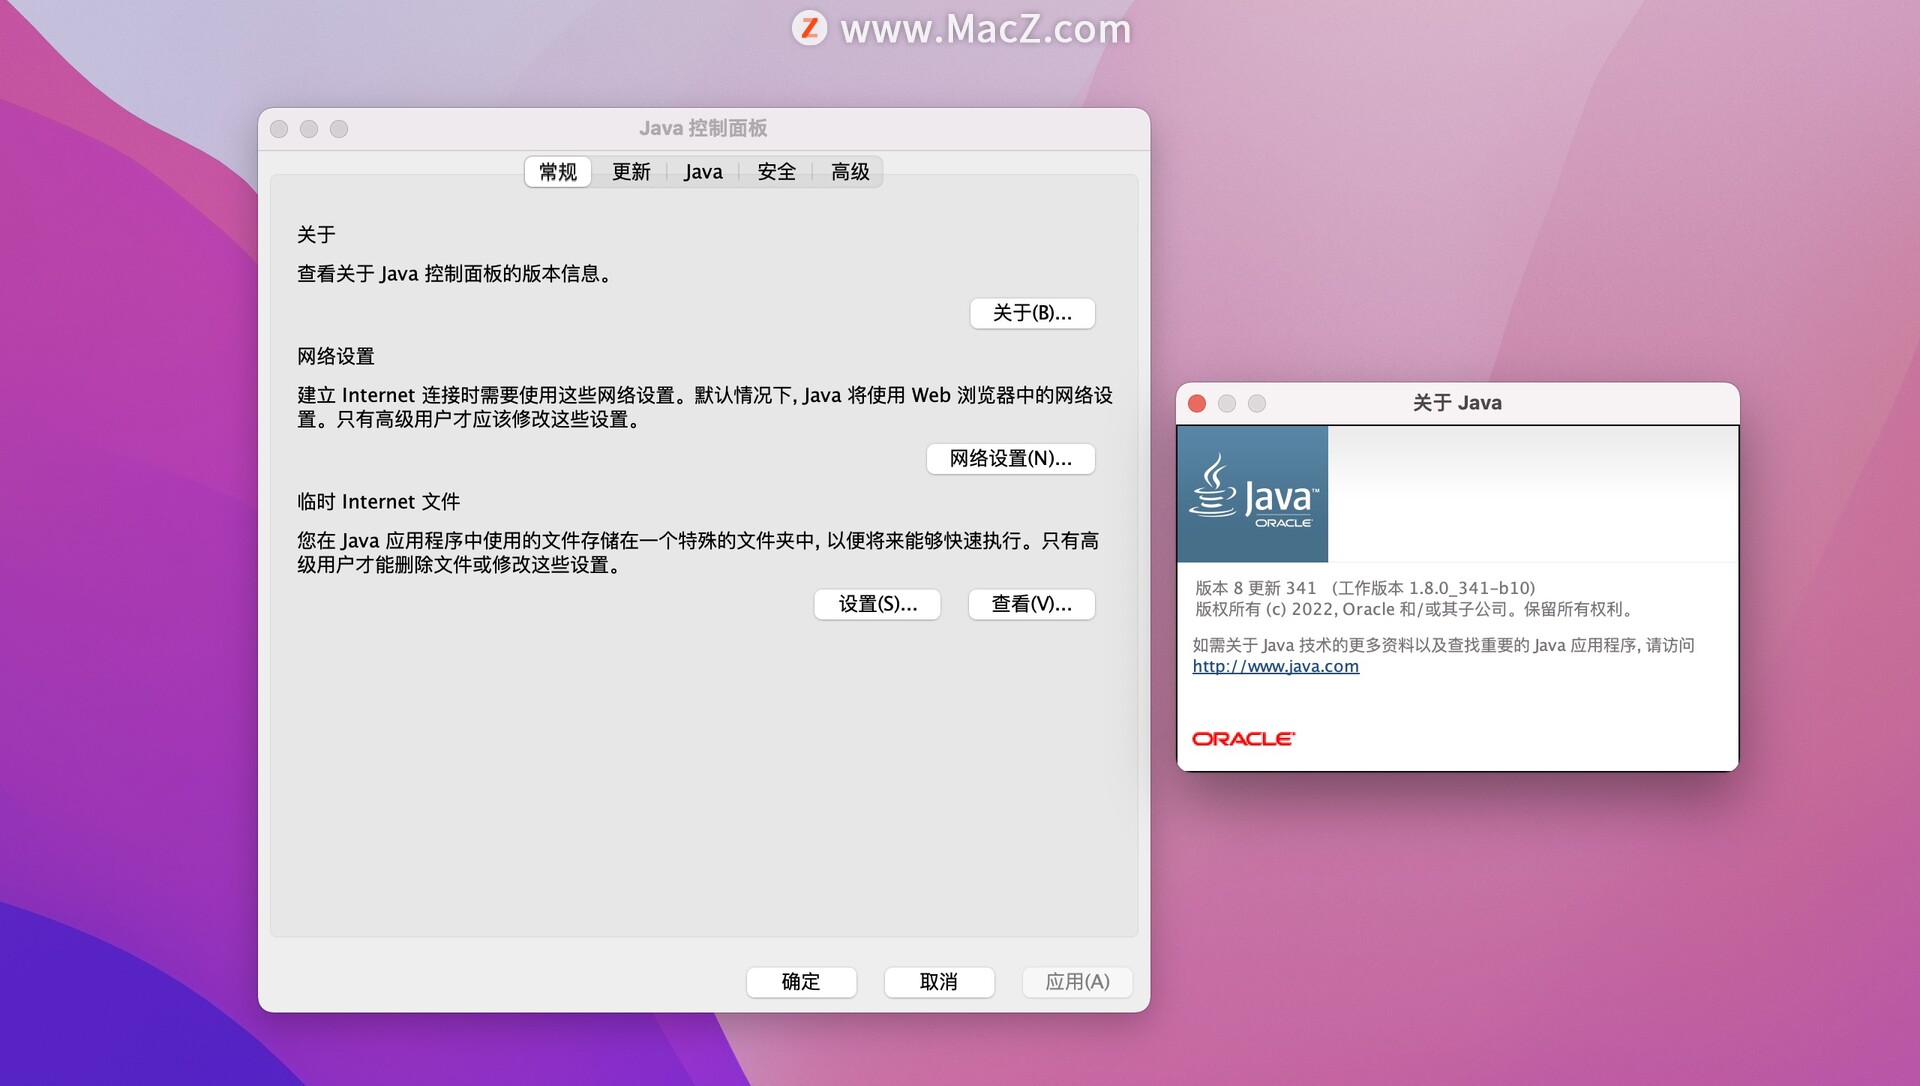Open 网络设置(N)... dialog
This screenshot has height=1086, width=1920.
(1010, 458)
